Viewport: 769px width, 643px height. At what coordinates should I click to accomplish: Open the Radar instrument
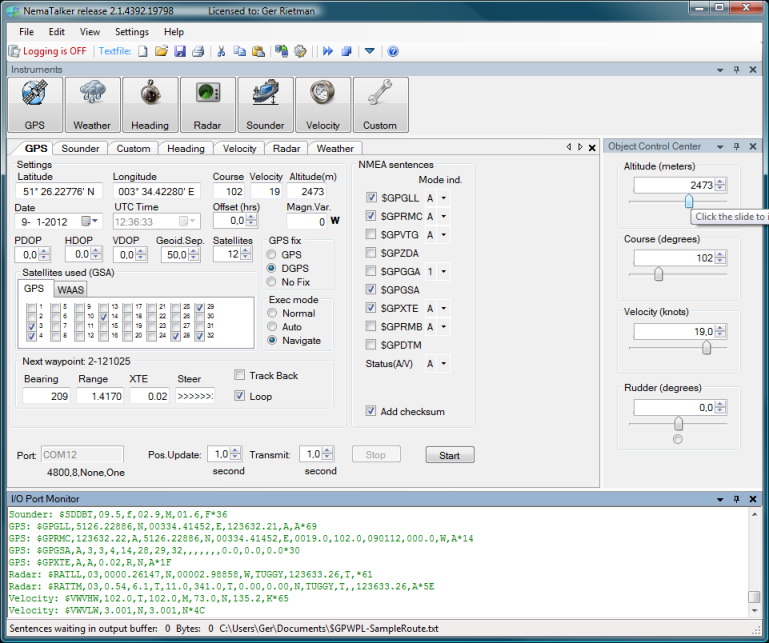point(207,105)
